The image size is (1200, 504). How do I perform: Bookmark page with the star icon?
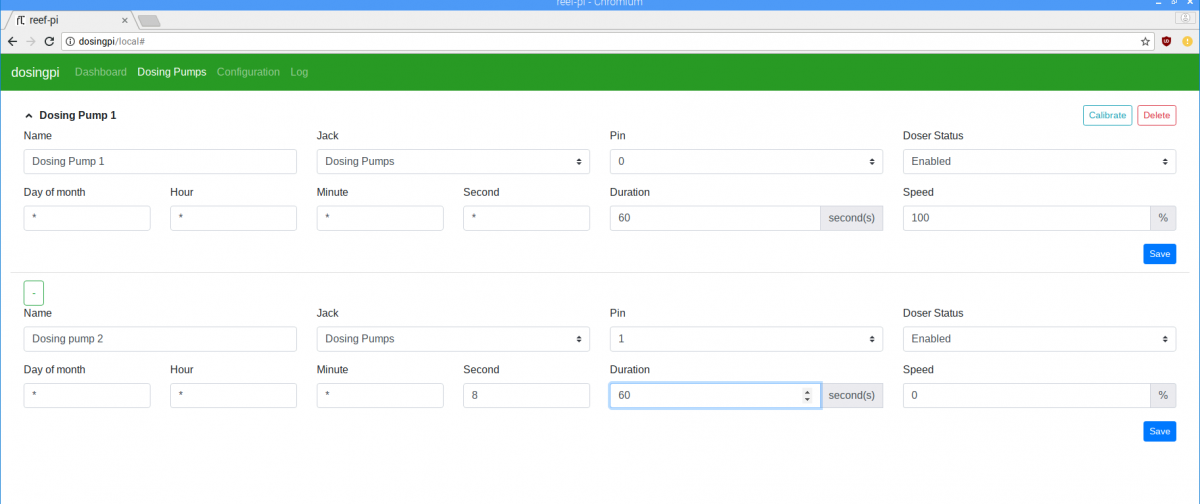[1146, 41]
